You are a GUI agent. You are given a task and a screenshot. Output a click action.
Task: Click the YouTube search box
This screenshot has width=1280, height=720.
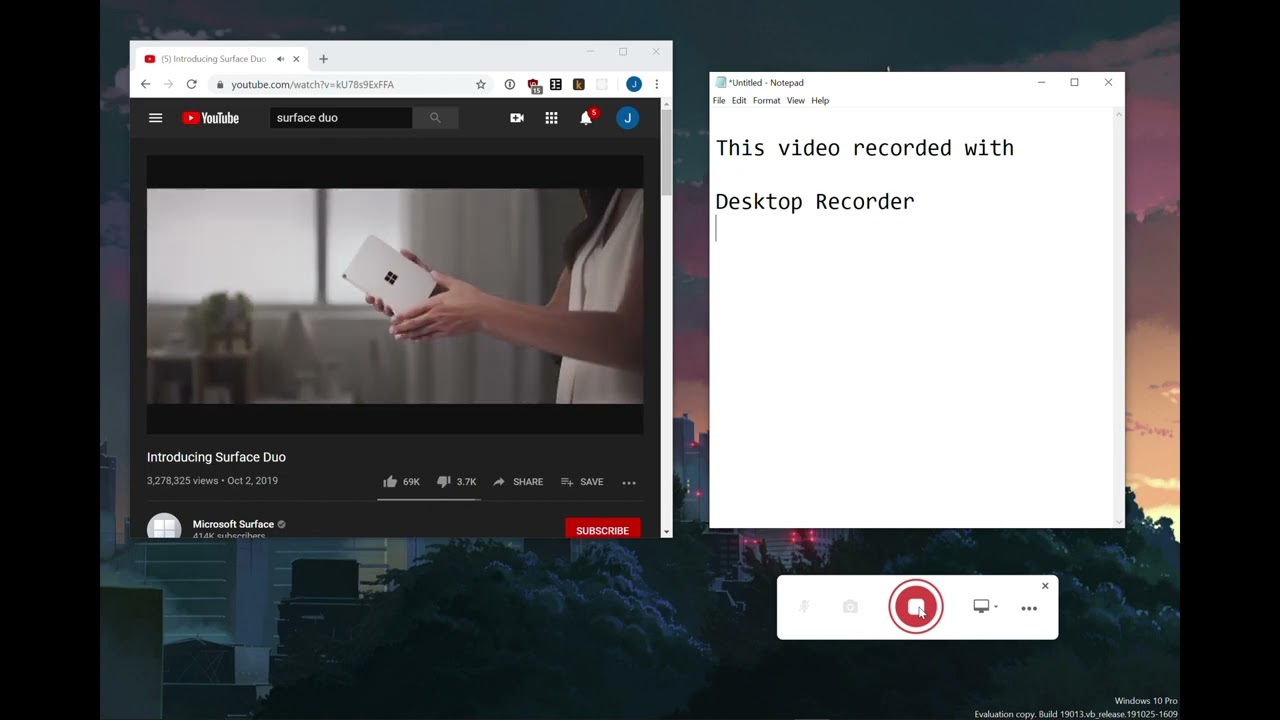pos(341,118)
